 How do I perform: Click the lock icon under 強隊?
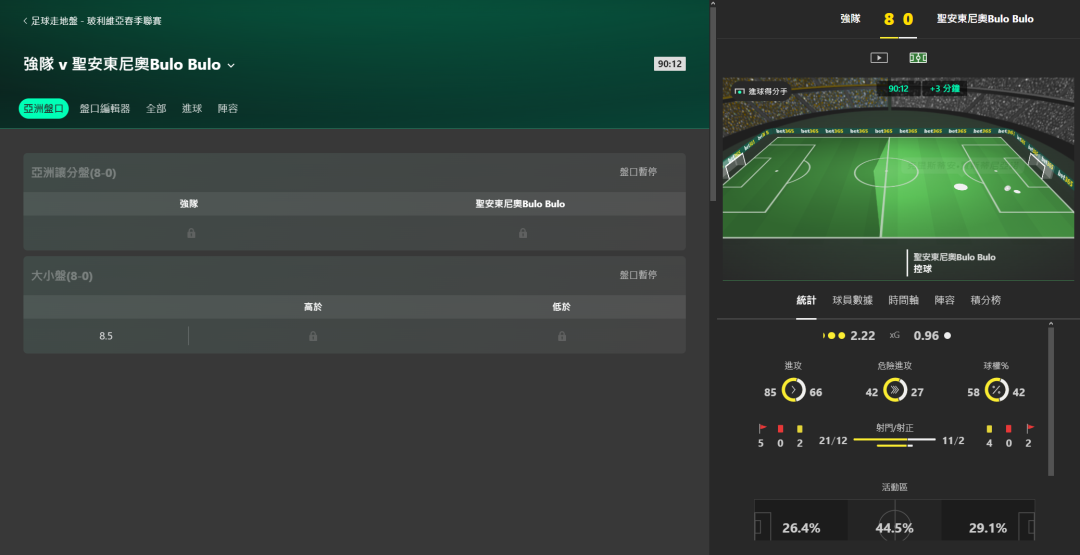pyautogui.click(x=191, y=233)
